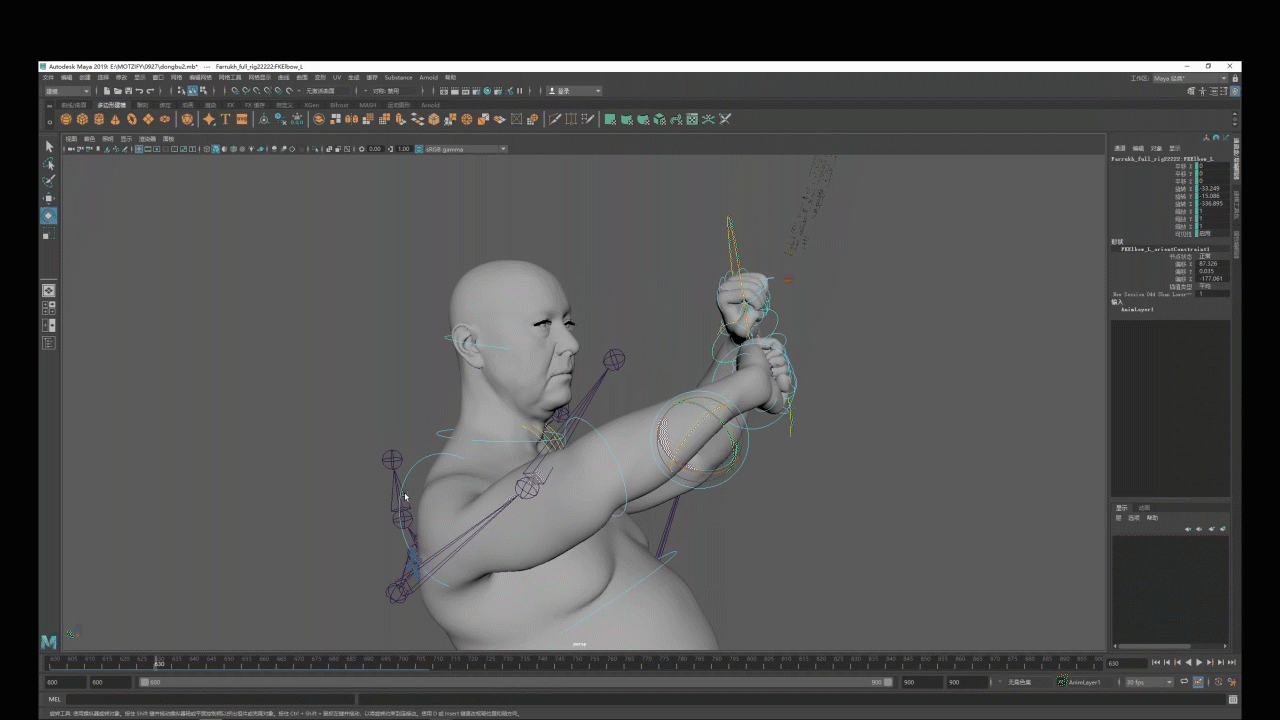Activate the Rotate tool in toolbox
This screenshot has height=720, width=1280.
[49, 215]
